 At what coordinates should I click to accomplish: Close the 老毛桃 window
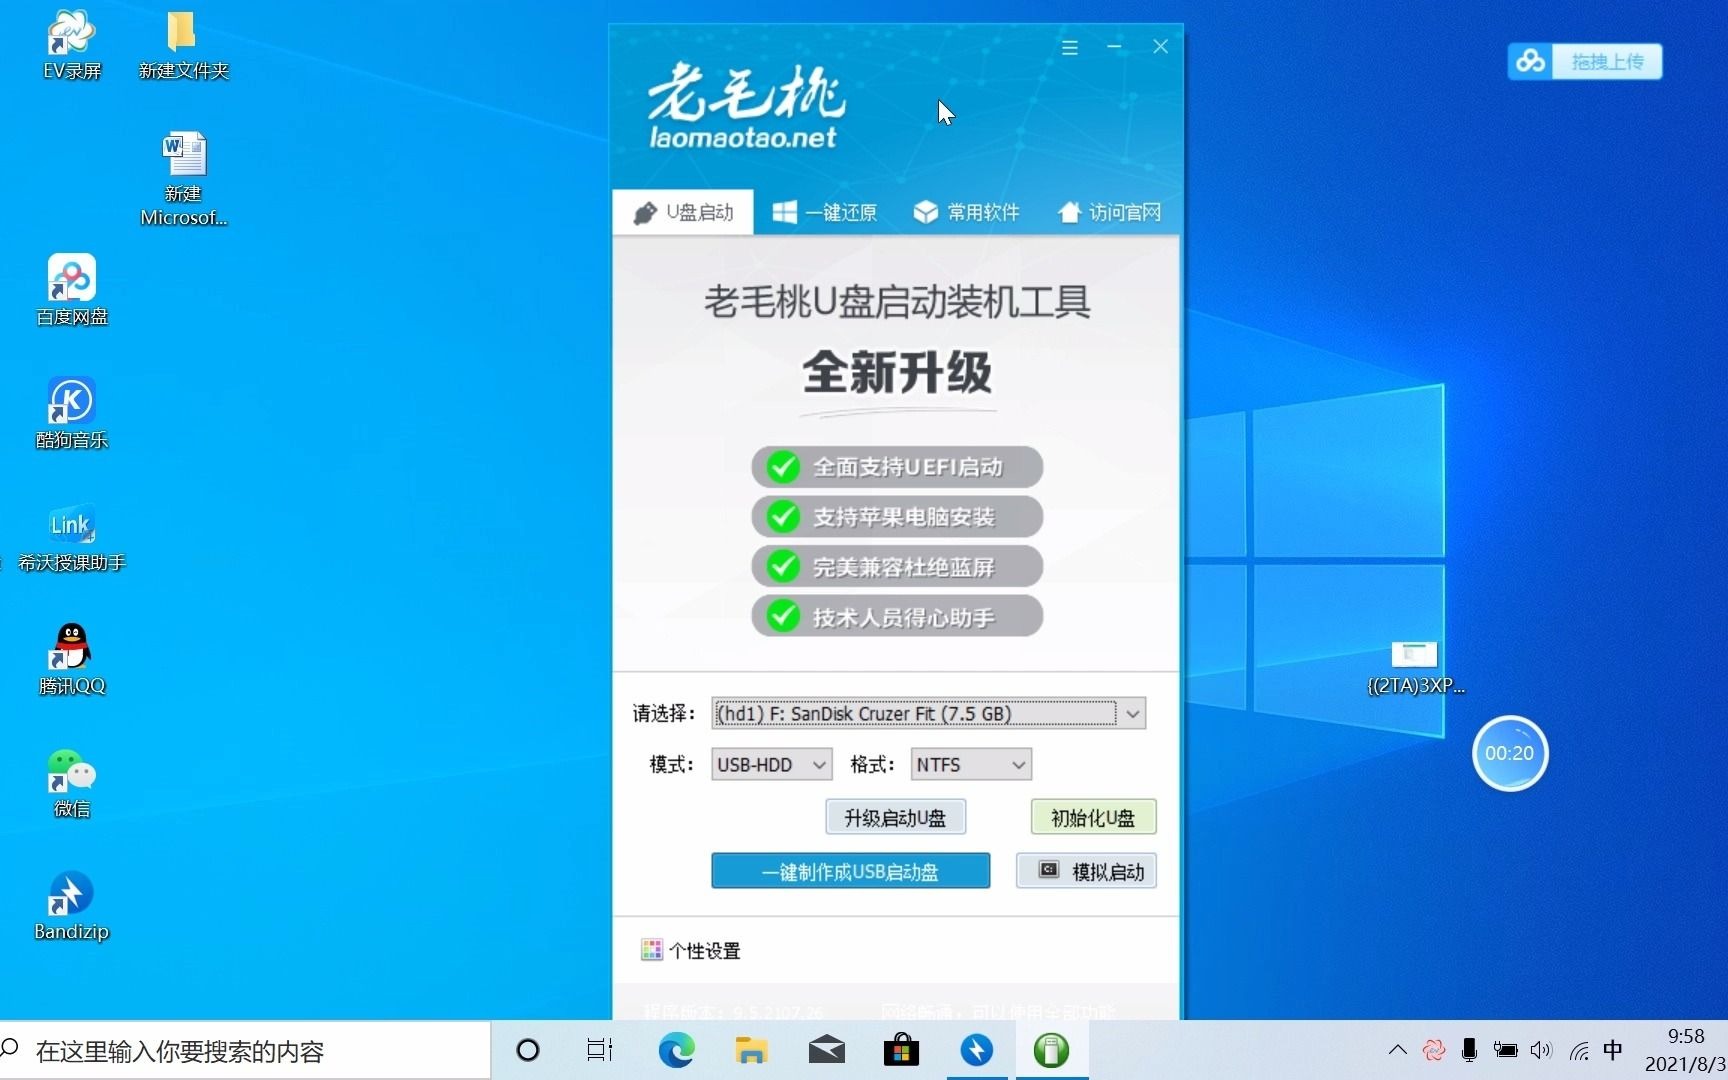pos(1160,47)
